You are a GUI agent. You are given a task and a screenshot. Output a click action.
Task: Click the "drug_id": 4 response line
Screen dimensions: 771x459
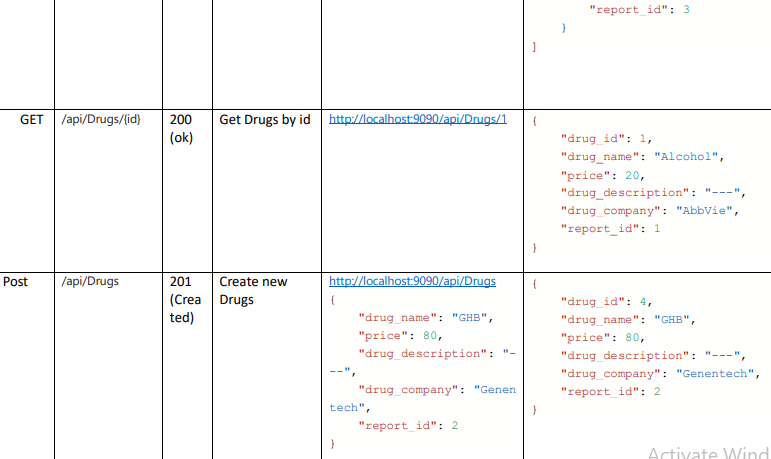606,302
